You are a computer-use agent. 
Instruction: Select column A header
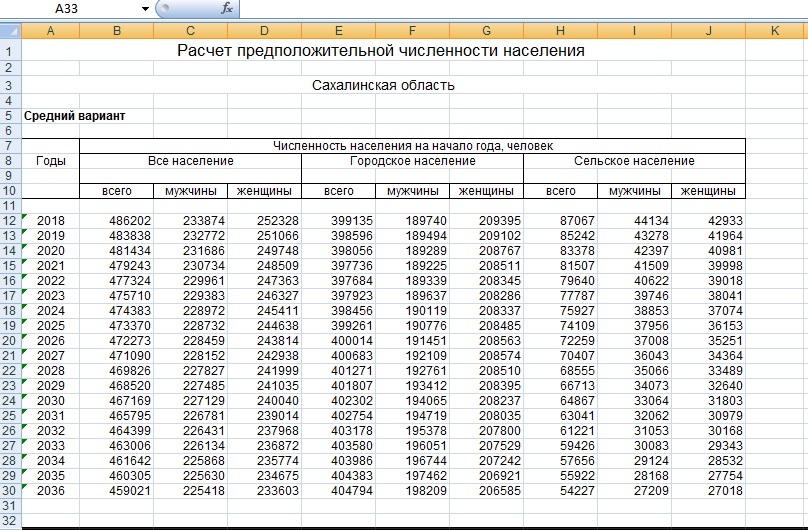coord(50,31)
